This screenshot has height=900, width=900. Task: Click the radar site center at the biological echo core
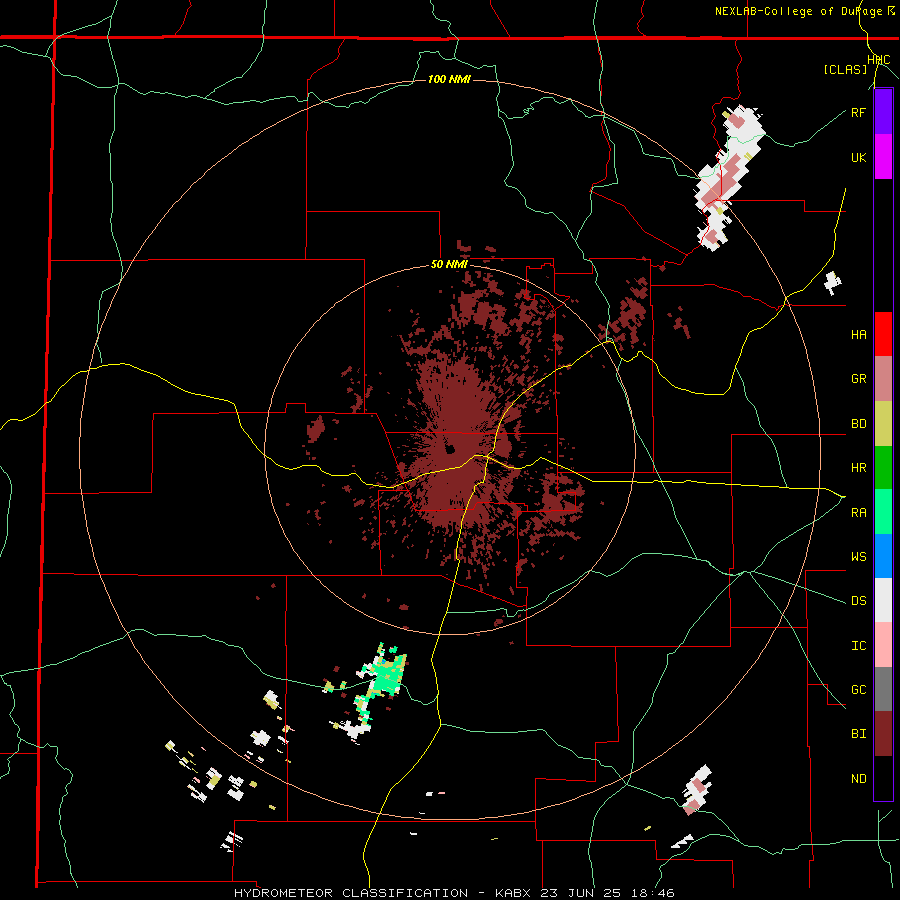tap(450, 449)
